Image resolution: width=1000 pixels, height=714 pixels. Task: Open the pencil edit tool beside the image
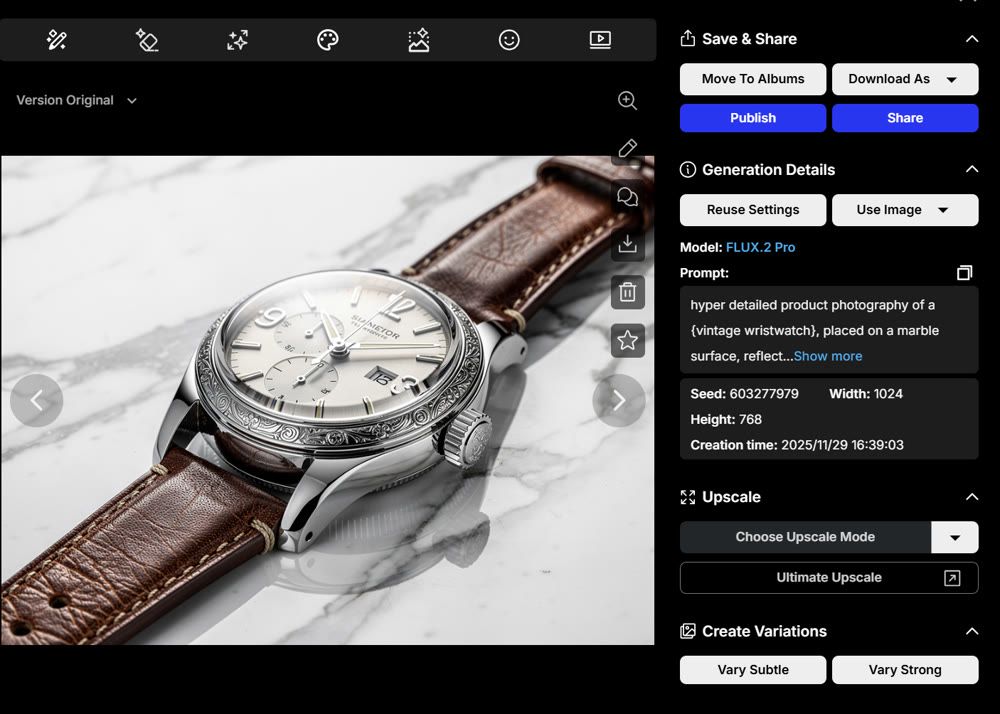pyautogui.click(x=627, y=148)
